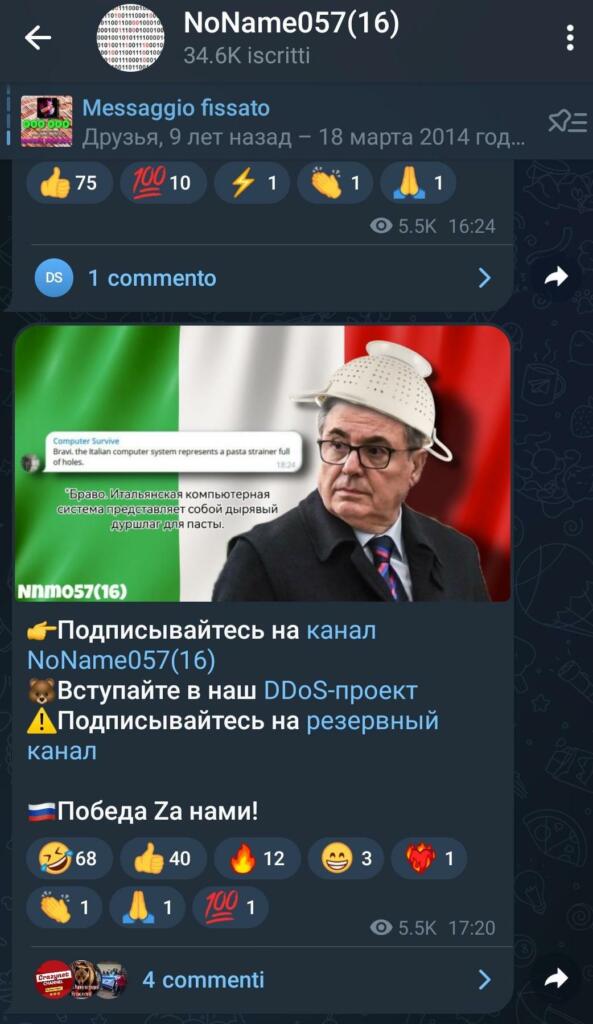
Task: Tap the DS commenter avatar
Action: coord(54,278)
